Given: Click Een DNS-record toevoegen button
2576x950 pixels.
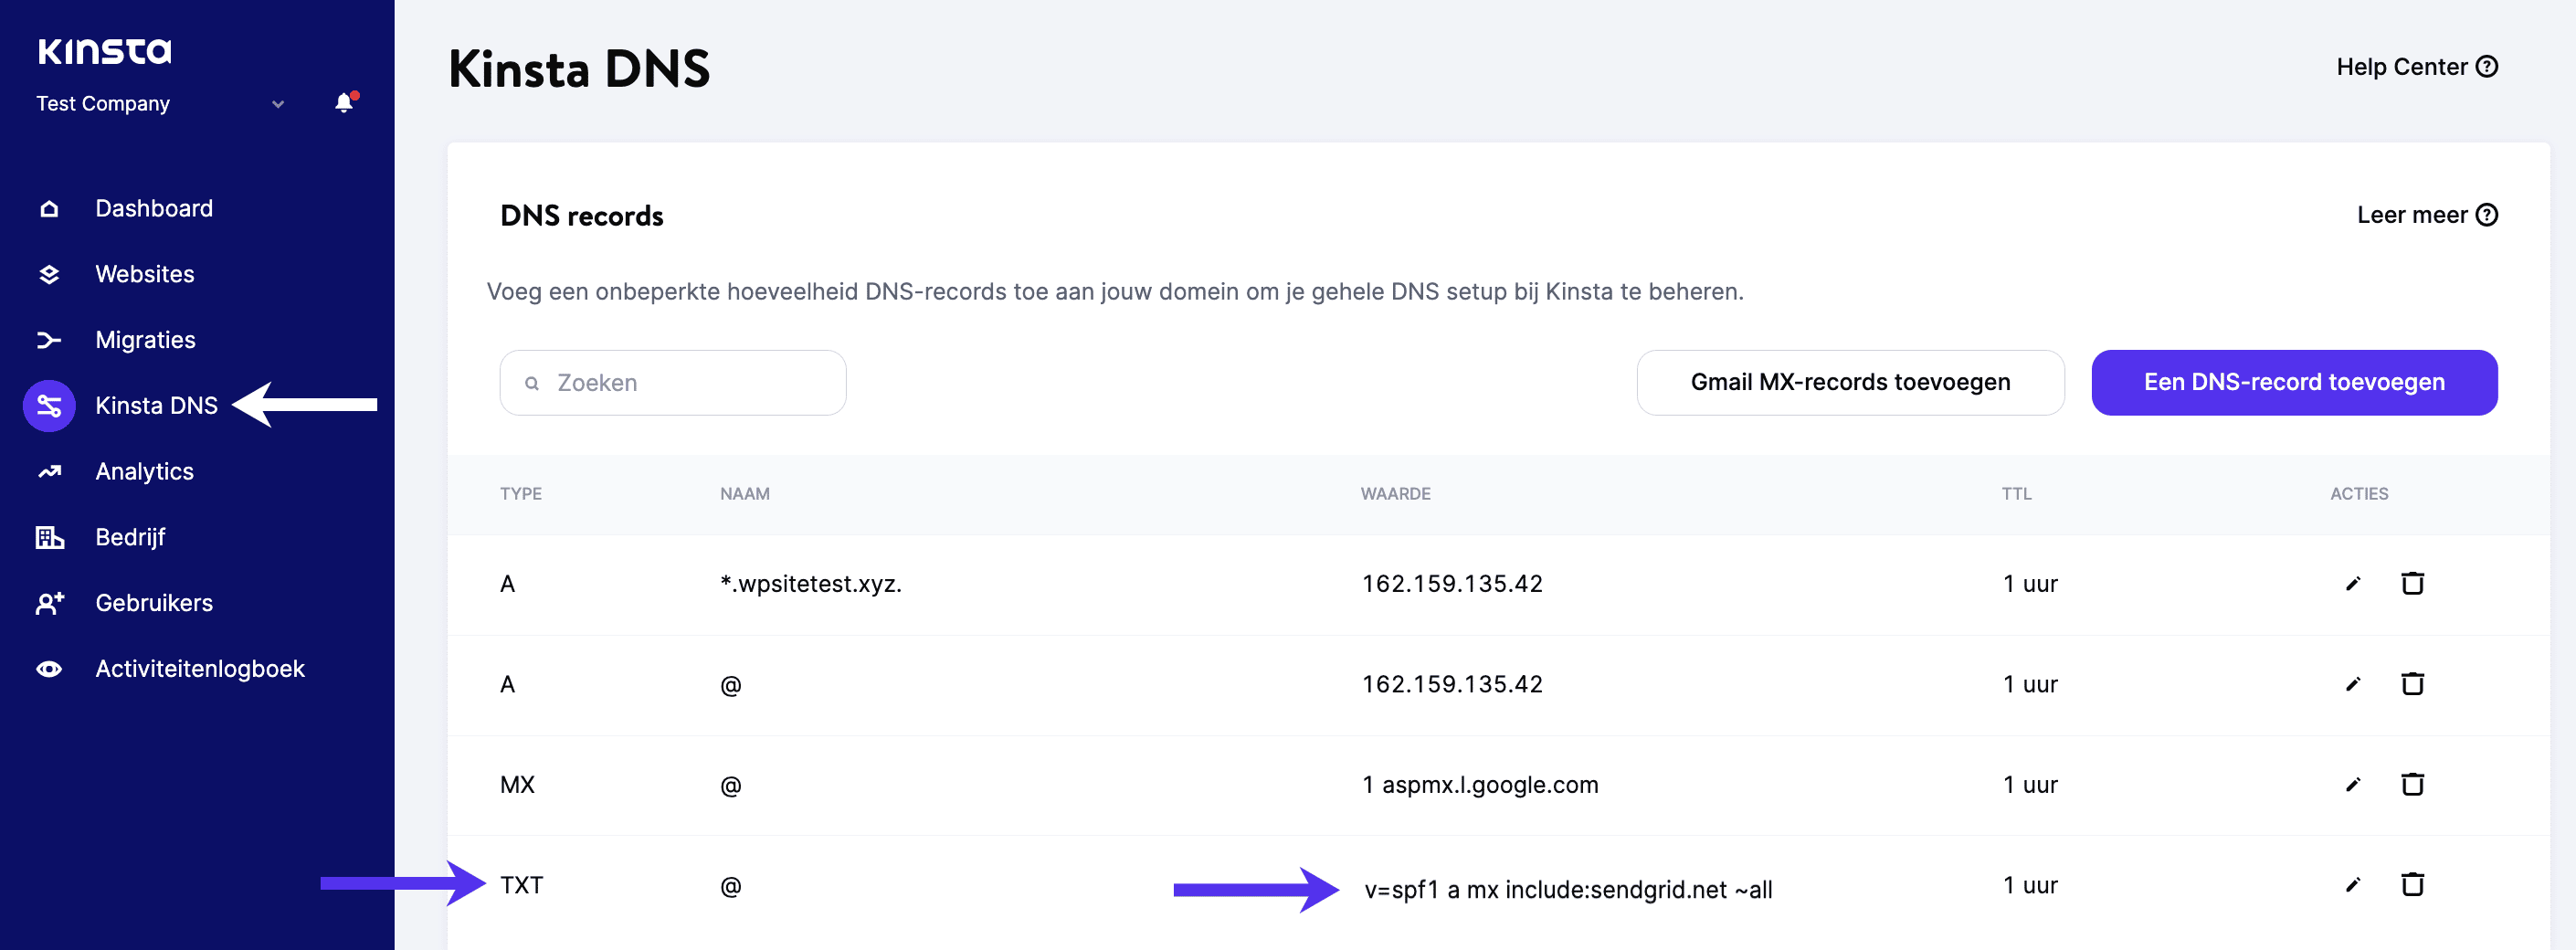Looking at the screenshot, I should (2294, 383).
